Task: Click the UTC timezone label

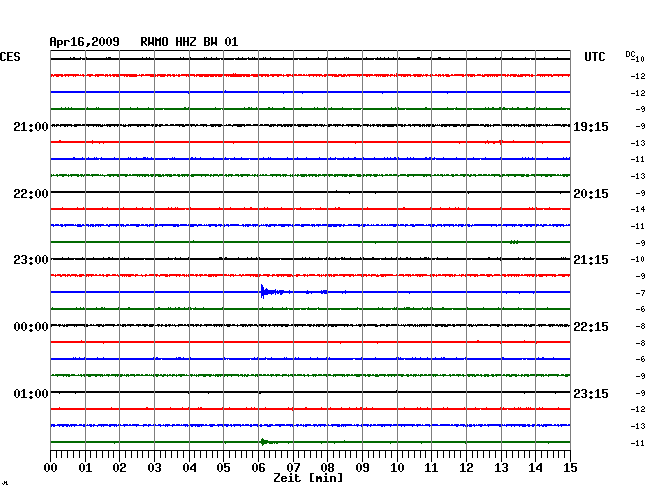Action: [x=595, y=57]
